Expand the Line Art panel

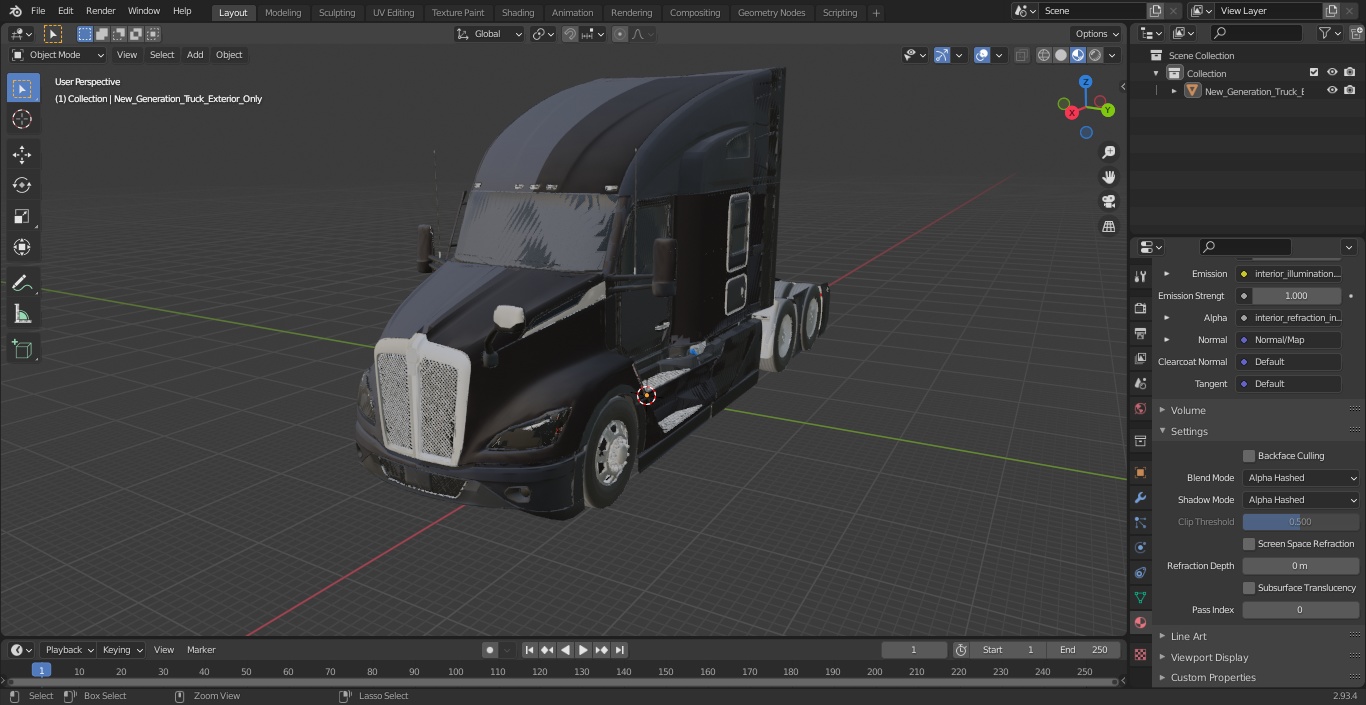pos(1188,636)
